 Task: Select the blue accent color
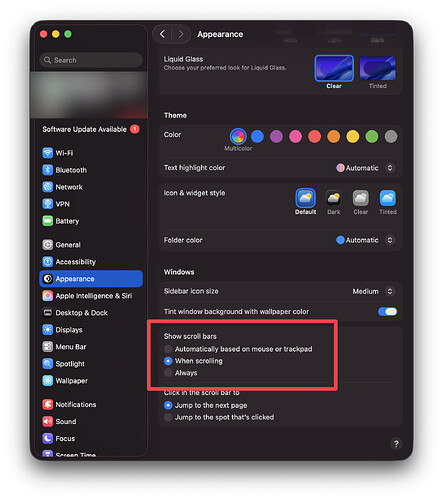[257, 136]
